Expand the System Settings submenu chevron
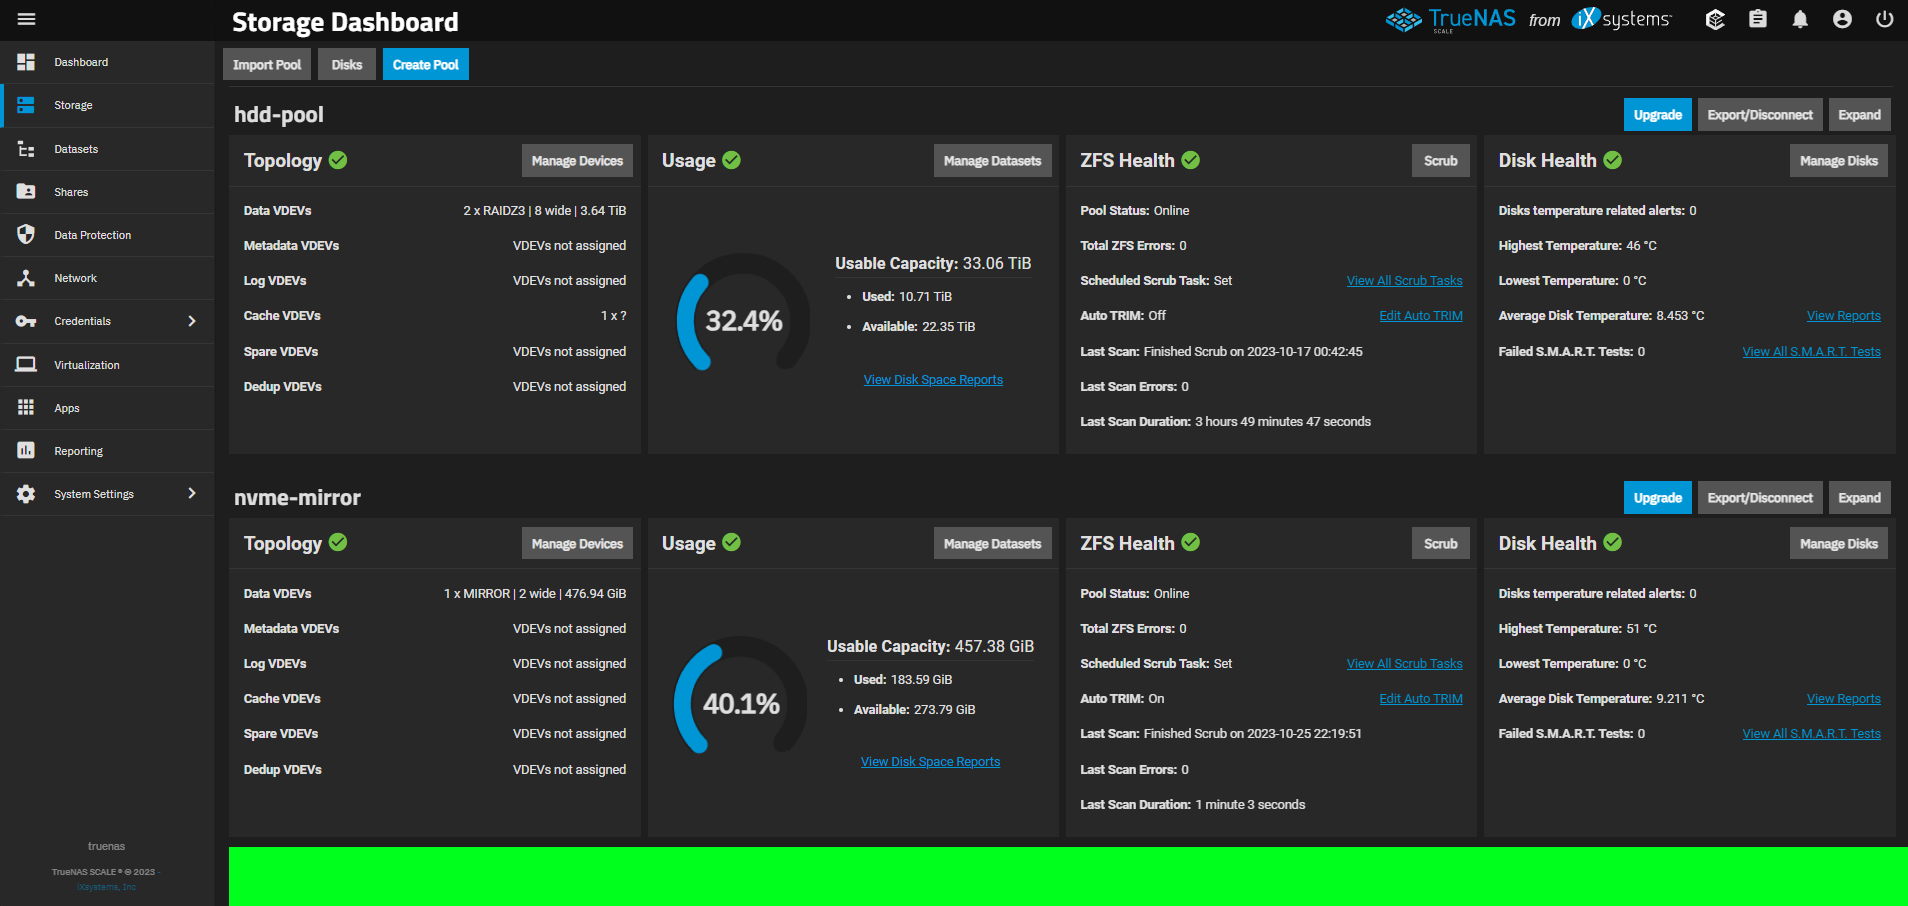1908x906 pixels. click(192, 494)
